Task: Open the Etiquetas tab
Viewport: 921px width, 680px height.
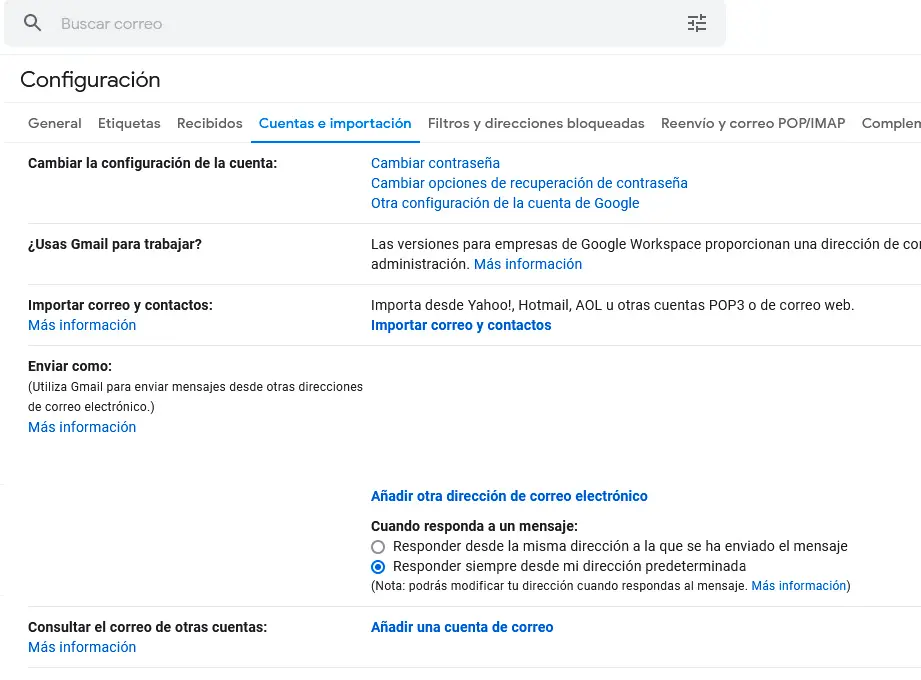Action: point(129,123)
